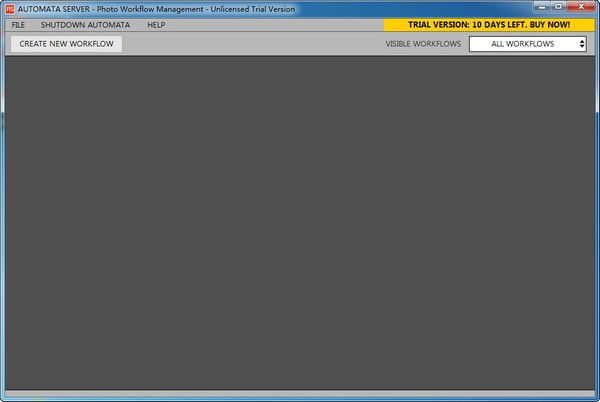Open the SHUTDOWN AUTOMATA menu
Image resolution: width=600 pixels, height=402 pixels.
85,24
